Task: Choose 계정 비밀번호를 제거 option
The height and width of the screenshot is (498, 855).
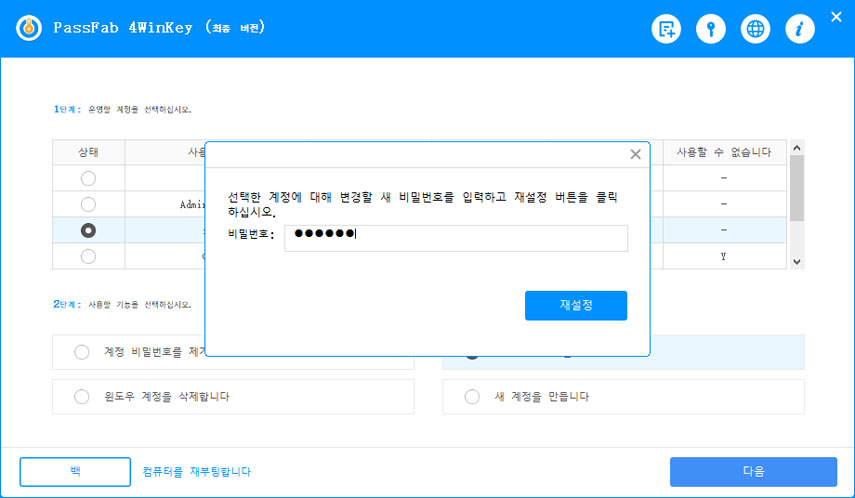Action: tap(82, 352)
